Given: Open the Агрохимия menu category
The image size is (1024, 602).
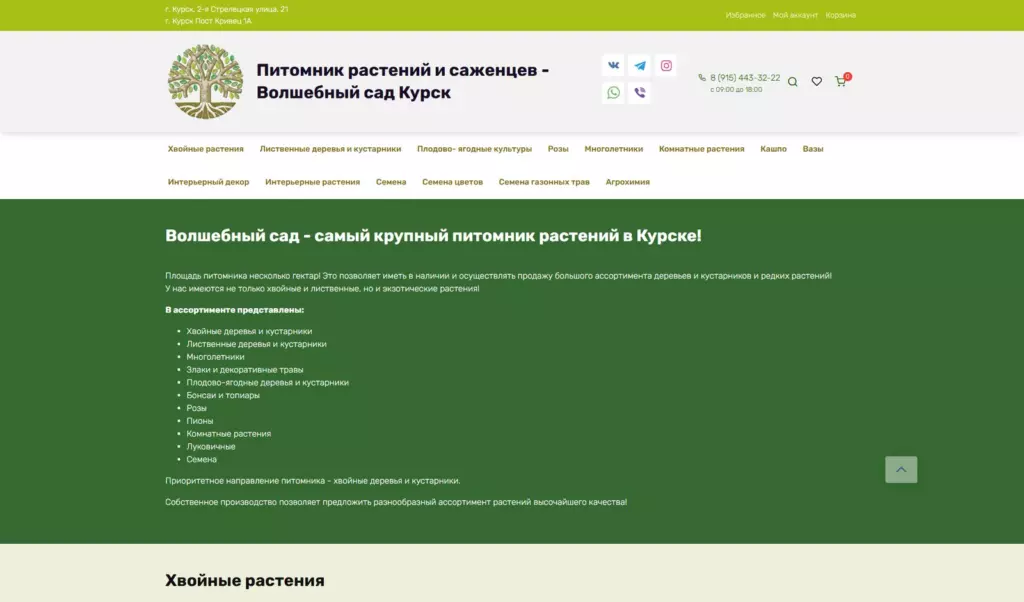Looking at the screenshot, I should 628,182.
